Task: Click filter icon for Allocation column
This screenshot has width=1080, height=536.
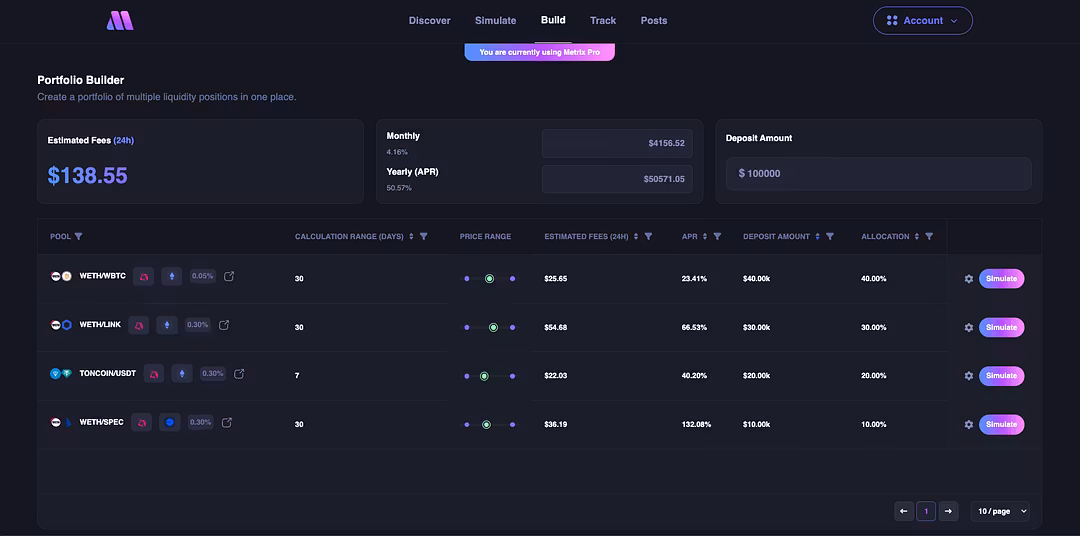Action: [929, 236]
